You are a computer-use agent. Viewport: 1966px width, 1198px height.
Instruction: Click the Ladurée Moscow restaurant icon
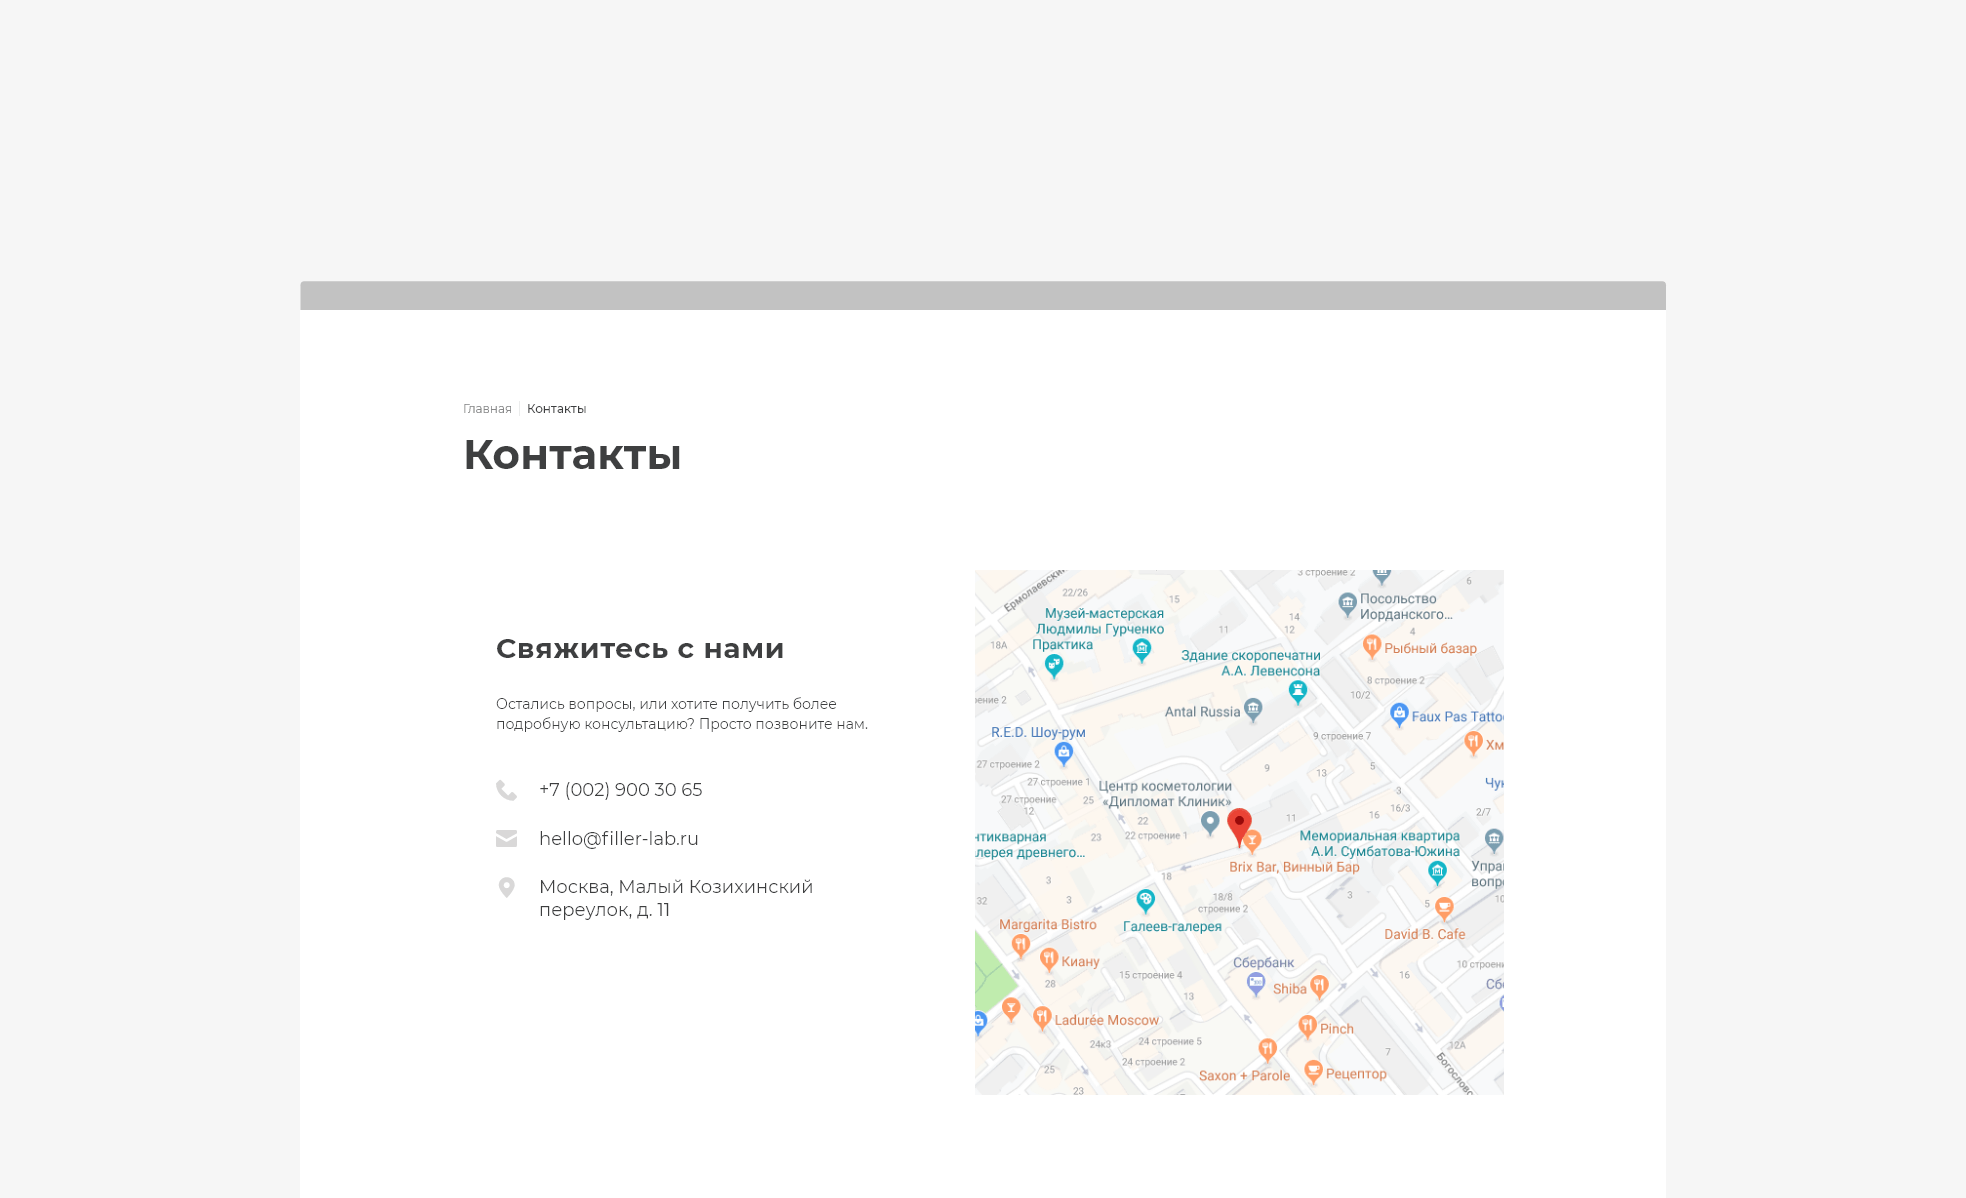[x=1042, y=1018]
